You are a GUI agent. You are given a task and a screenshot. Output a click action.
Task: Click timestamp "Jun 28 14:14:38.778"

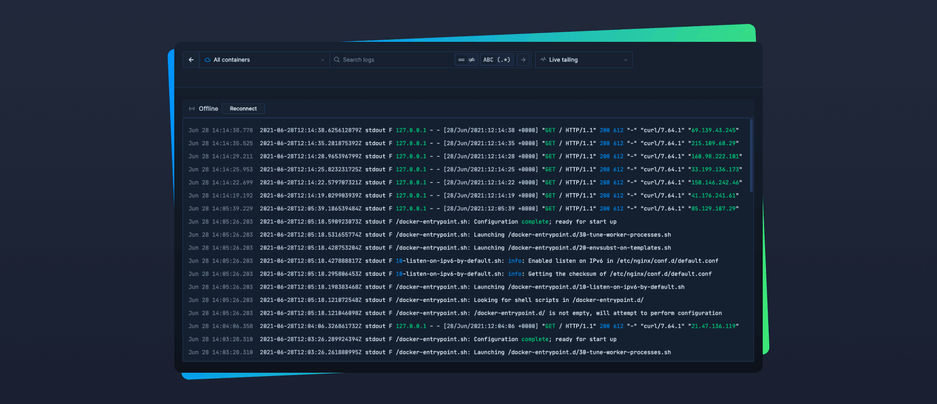pyautogui.click(x=221, y=130)
